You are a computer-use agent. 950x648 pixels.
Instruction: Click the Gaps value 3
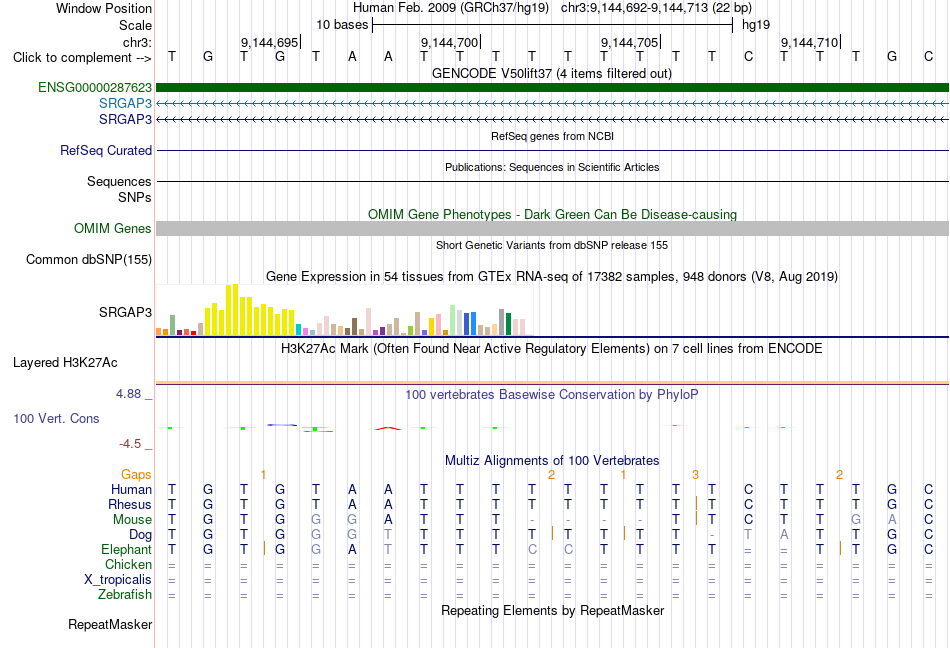(696, 475)
